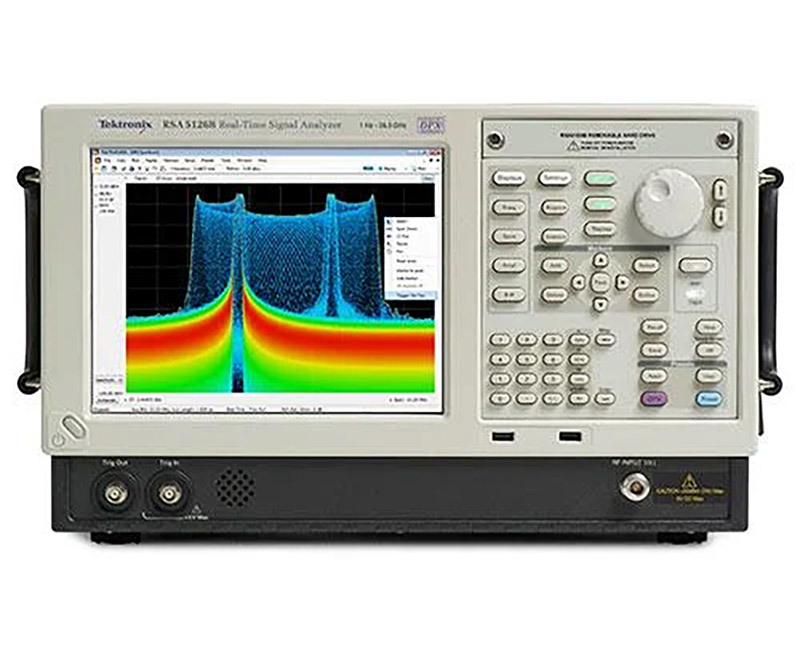The width and height of the screenshot is (800, 645).
Task: Tap the marker up-arrow key
Action: tap(602, 261)
